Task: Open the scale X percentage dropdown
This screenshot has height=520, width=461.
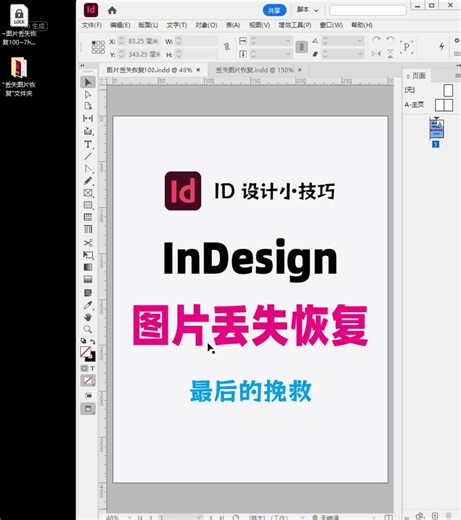Action: [288, 41]
